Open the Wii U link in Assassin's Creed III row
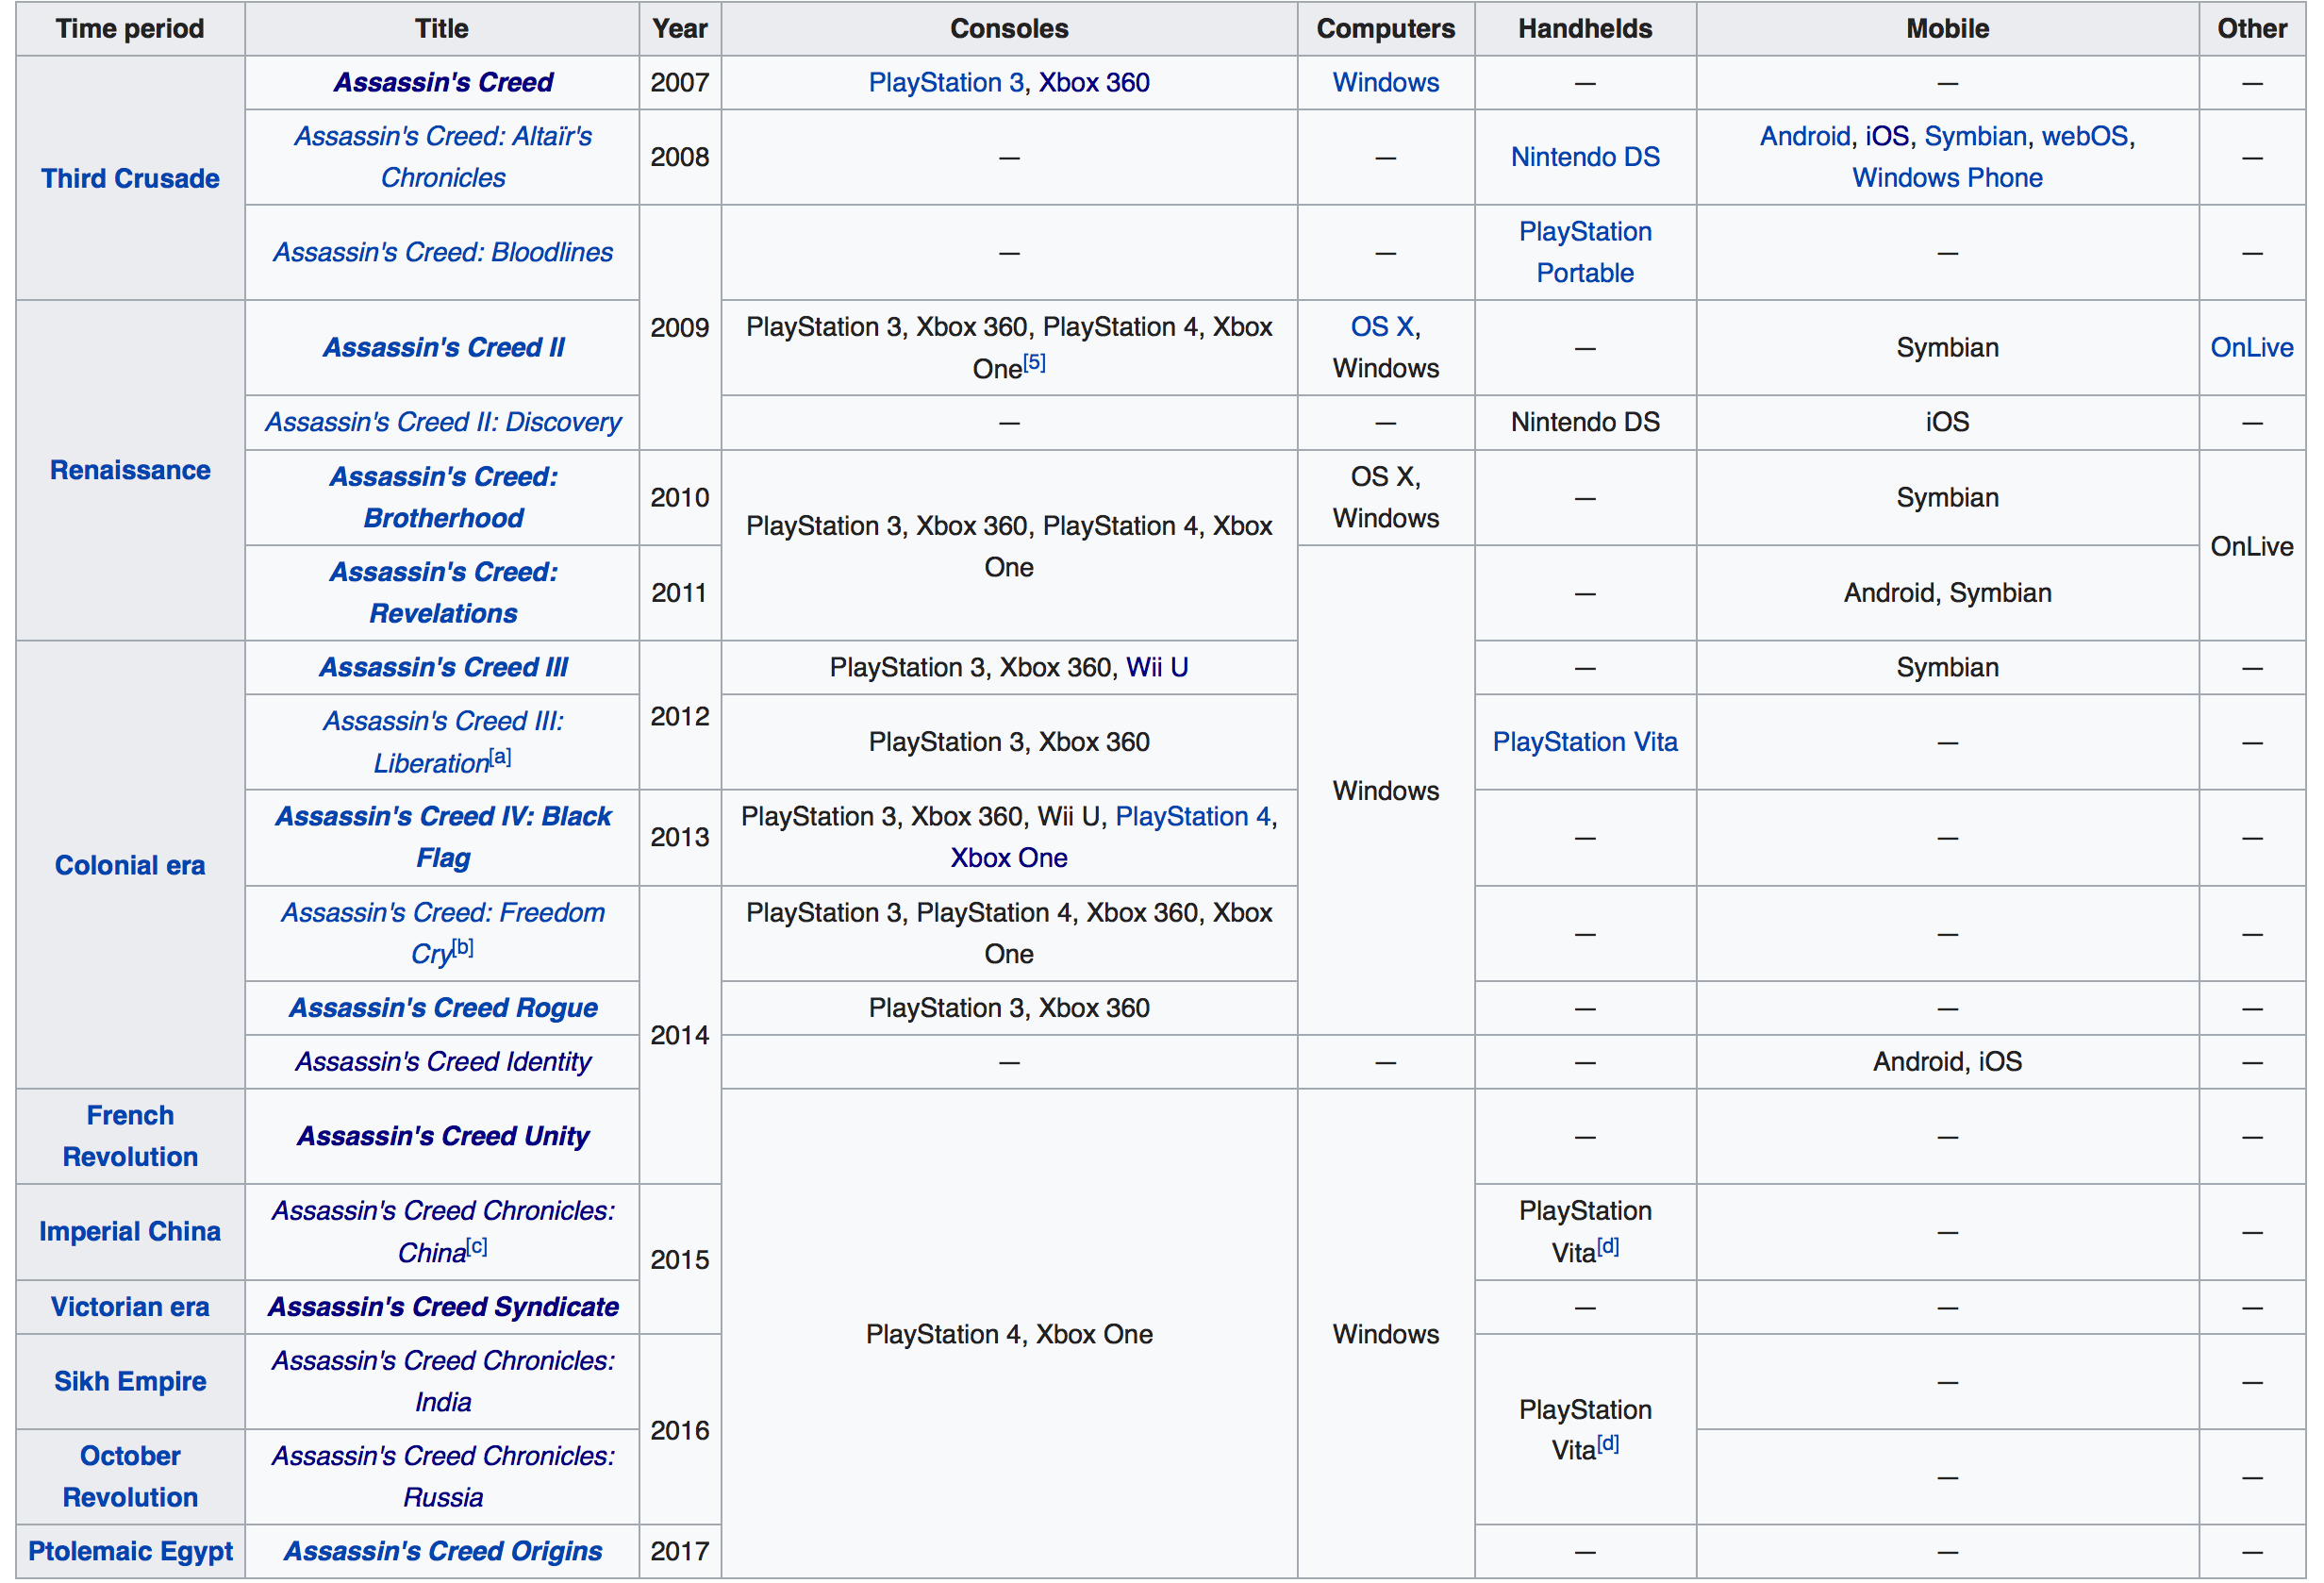This screenshot has width=2324, height=1583. tap(1157, 667)
